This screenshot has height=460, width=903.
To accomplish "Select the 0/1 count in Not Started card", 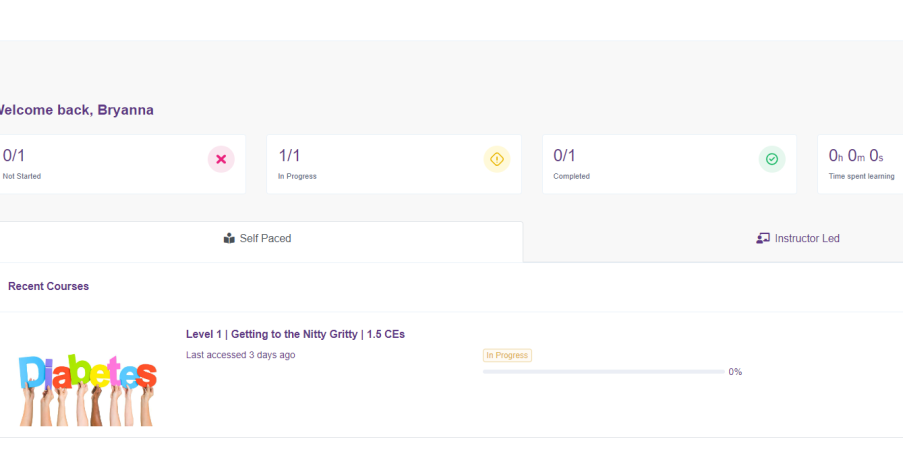I will 15,155.
